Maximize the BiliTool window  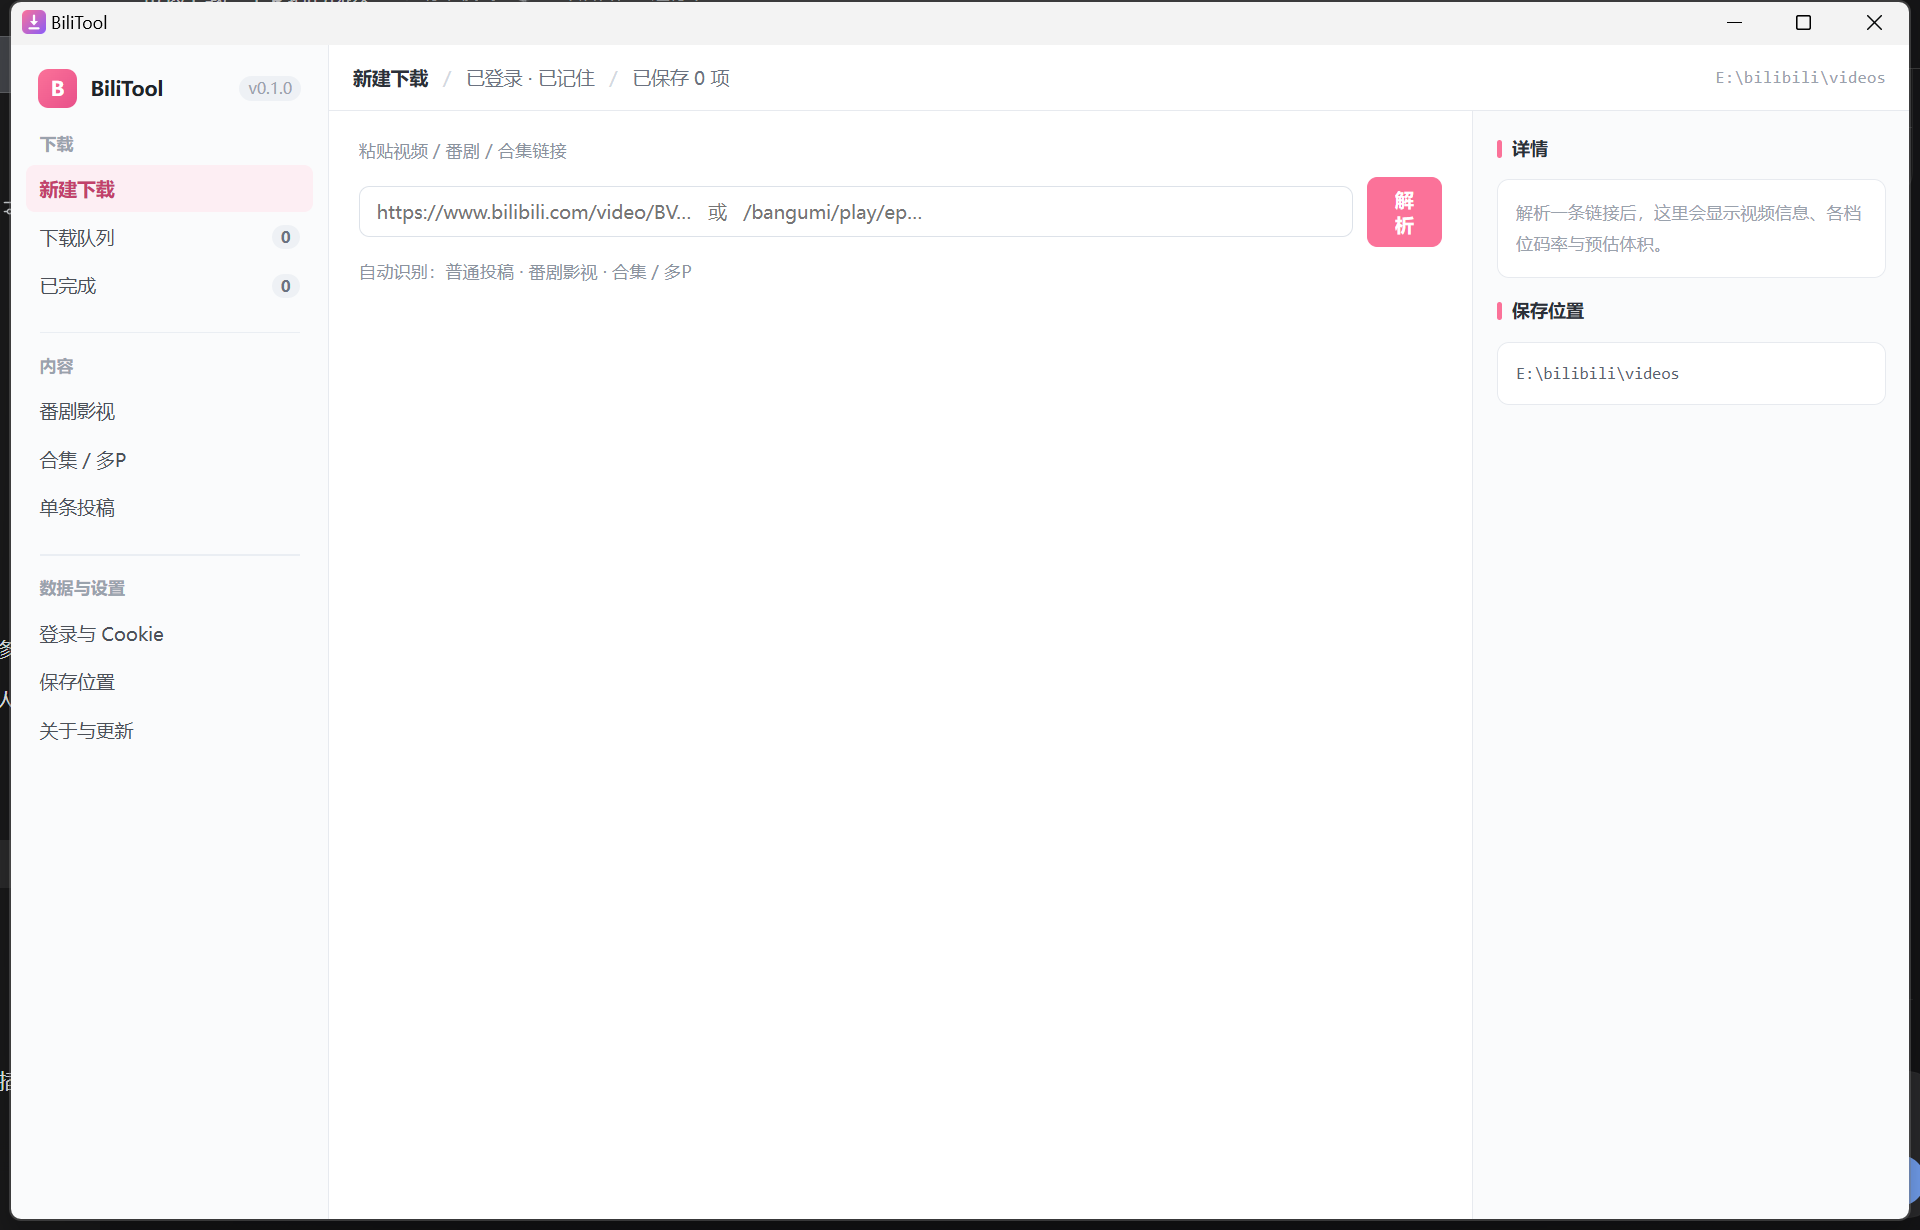[x=1803, y=22]
